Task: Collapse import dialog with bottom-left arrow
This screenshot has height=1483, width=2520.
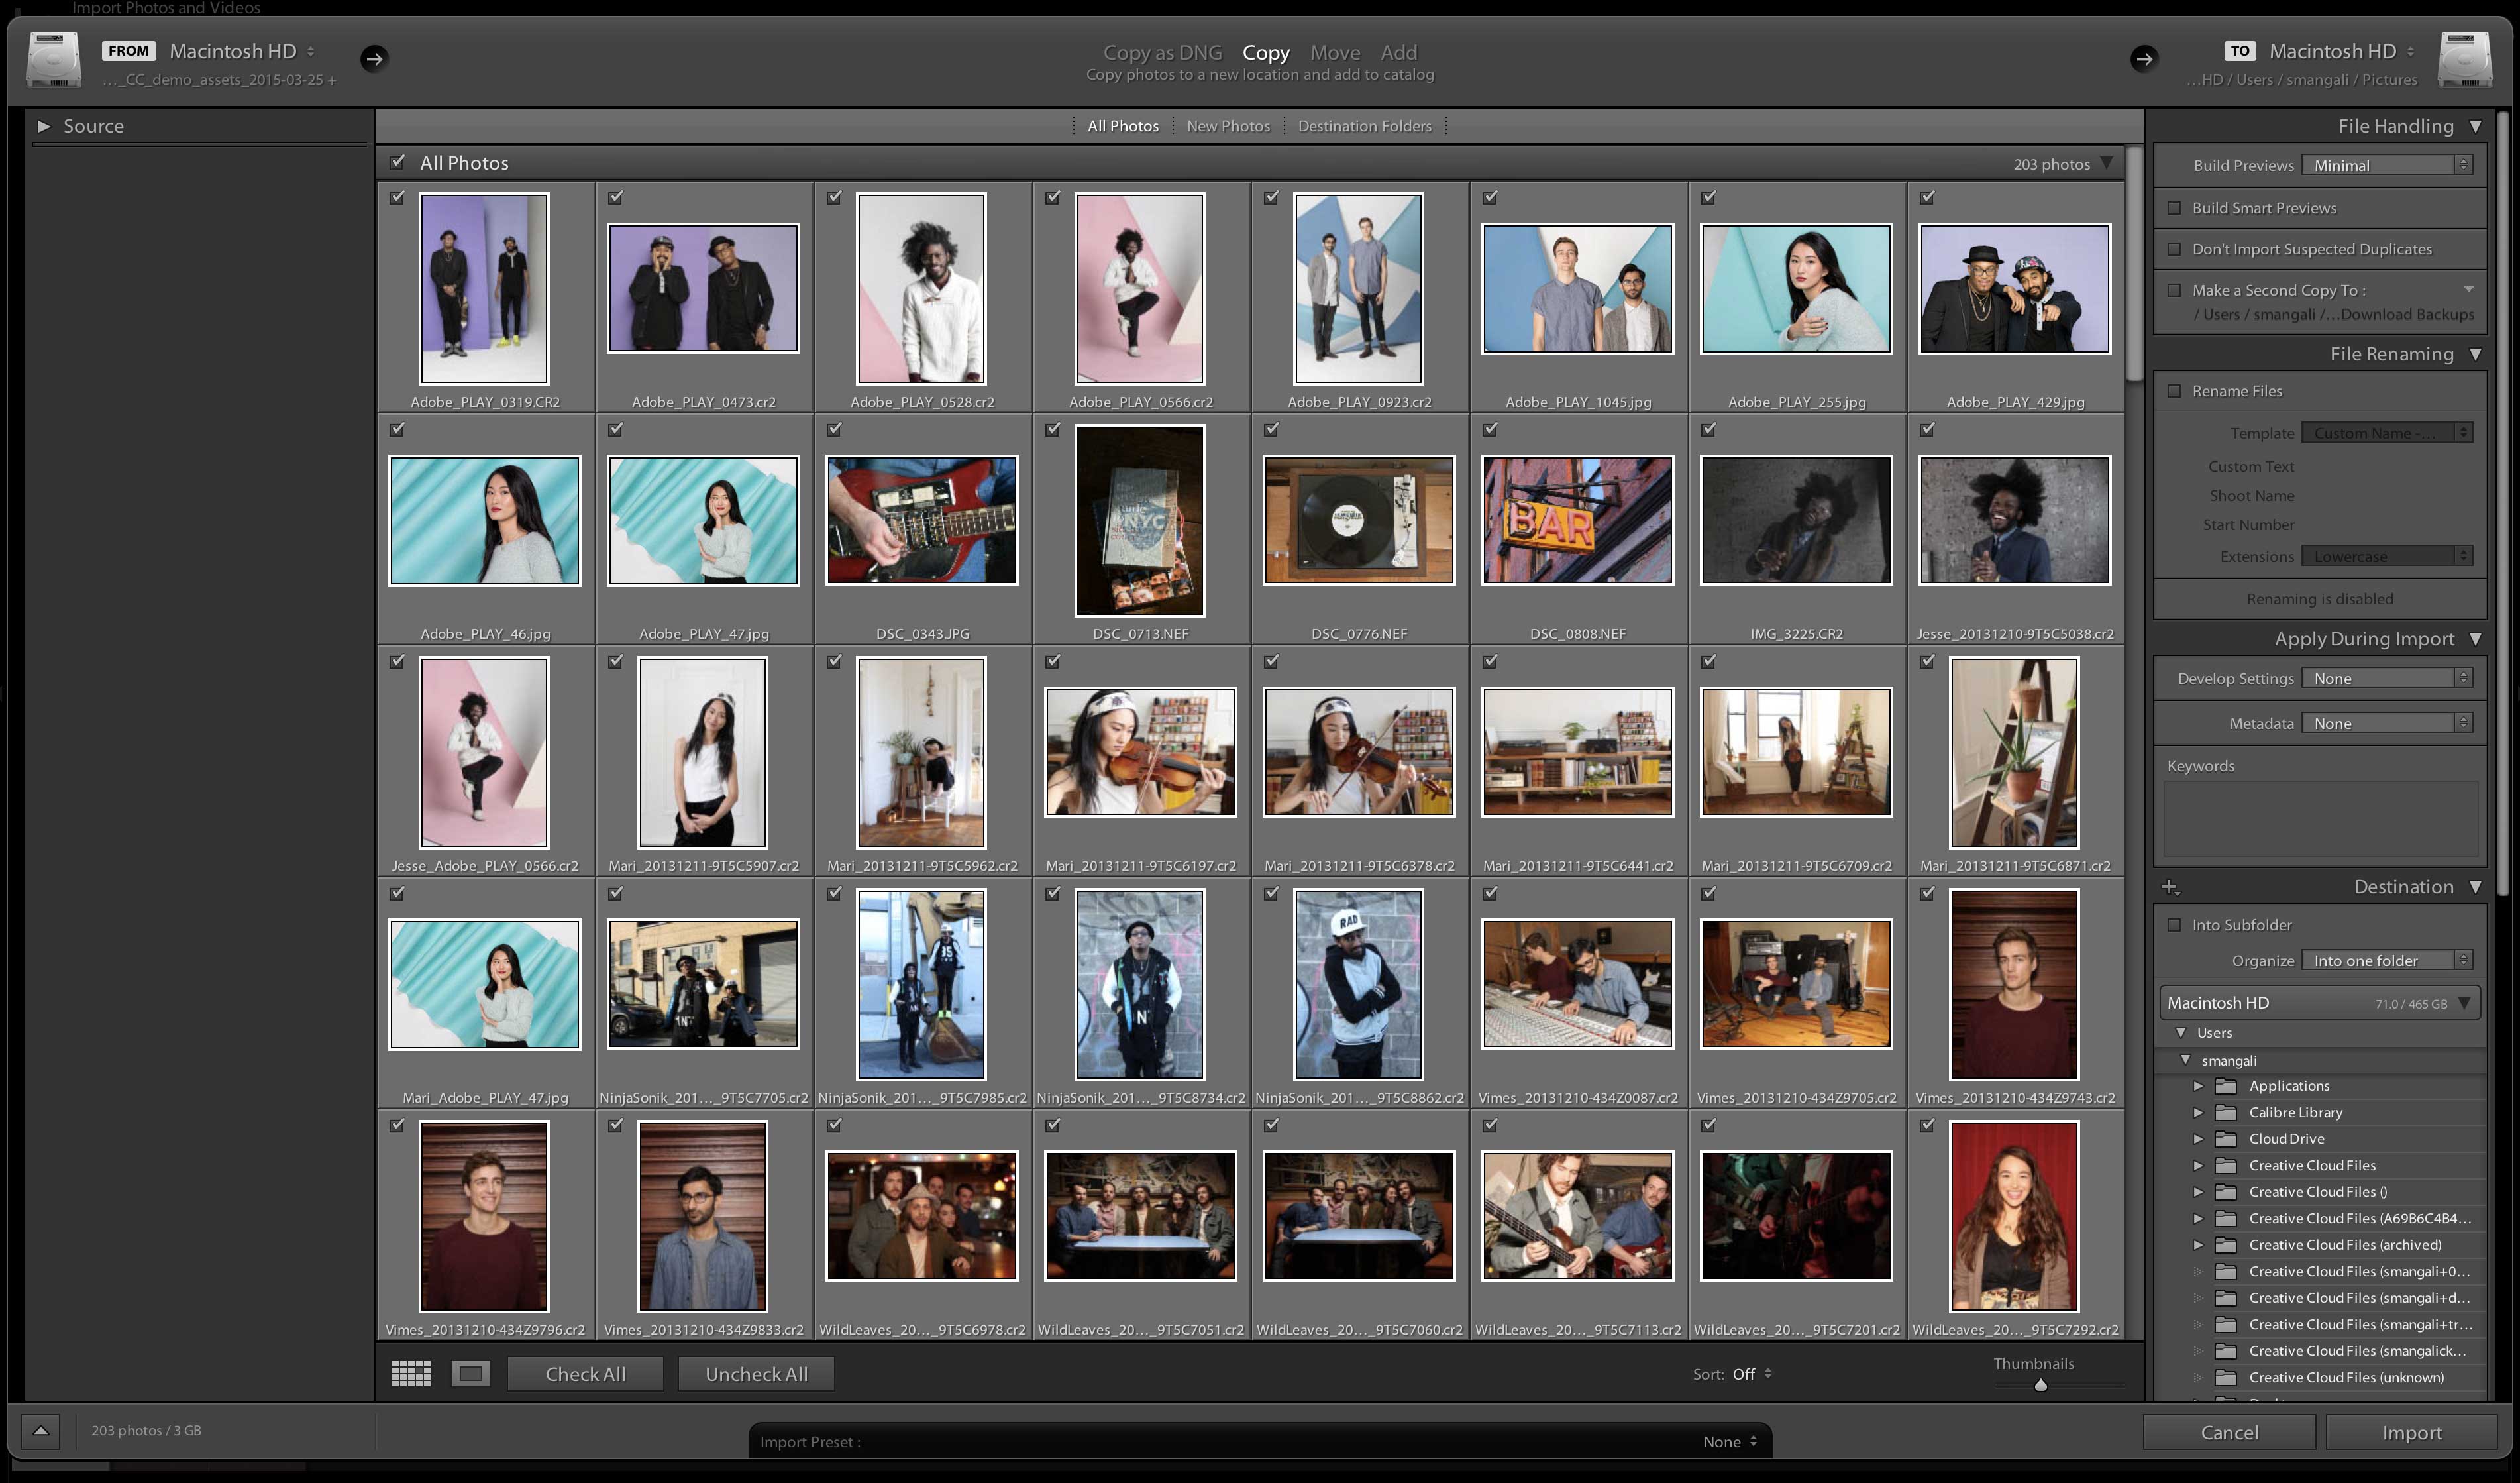Action: pyautogui.click(x=41, y=1430)
